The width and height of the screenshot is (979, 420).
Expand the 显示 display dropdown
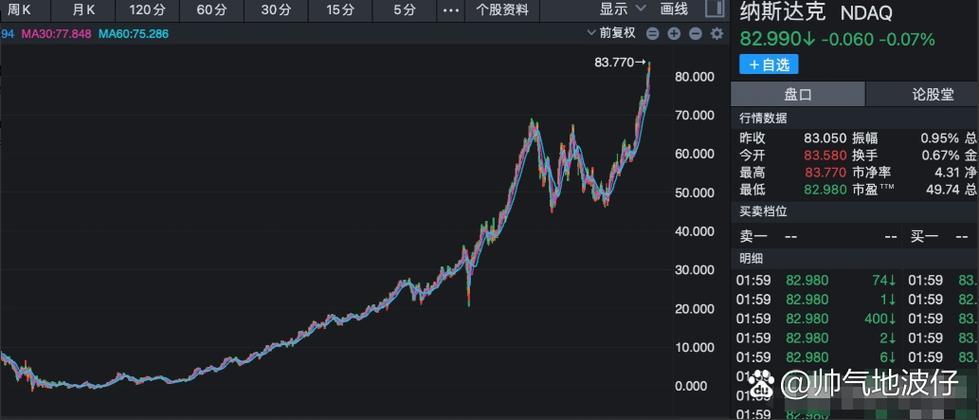pos(622,9)
